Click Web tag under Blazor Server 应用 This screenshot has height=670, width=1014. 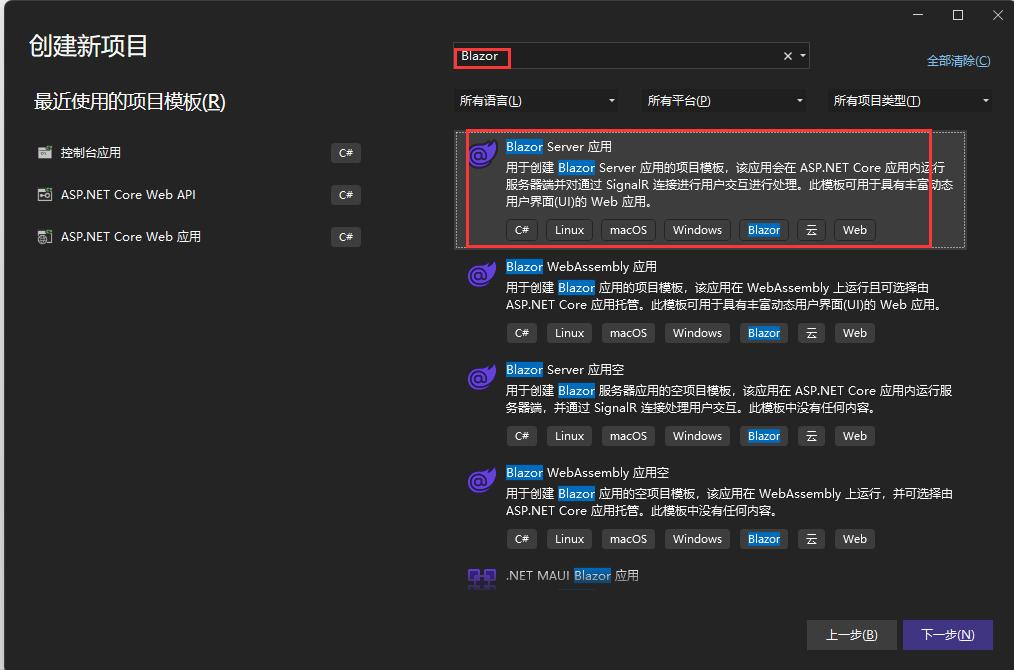(854, 230)
